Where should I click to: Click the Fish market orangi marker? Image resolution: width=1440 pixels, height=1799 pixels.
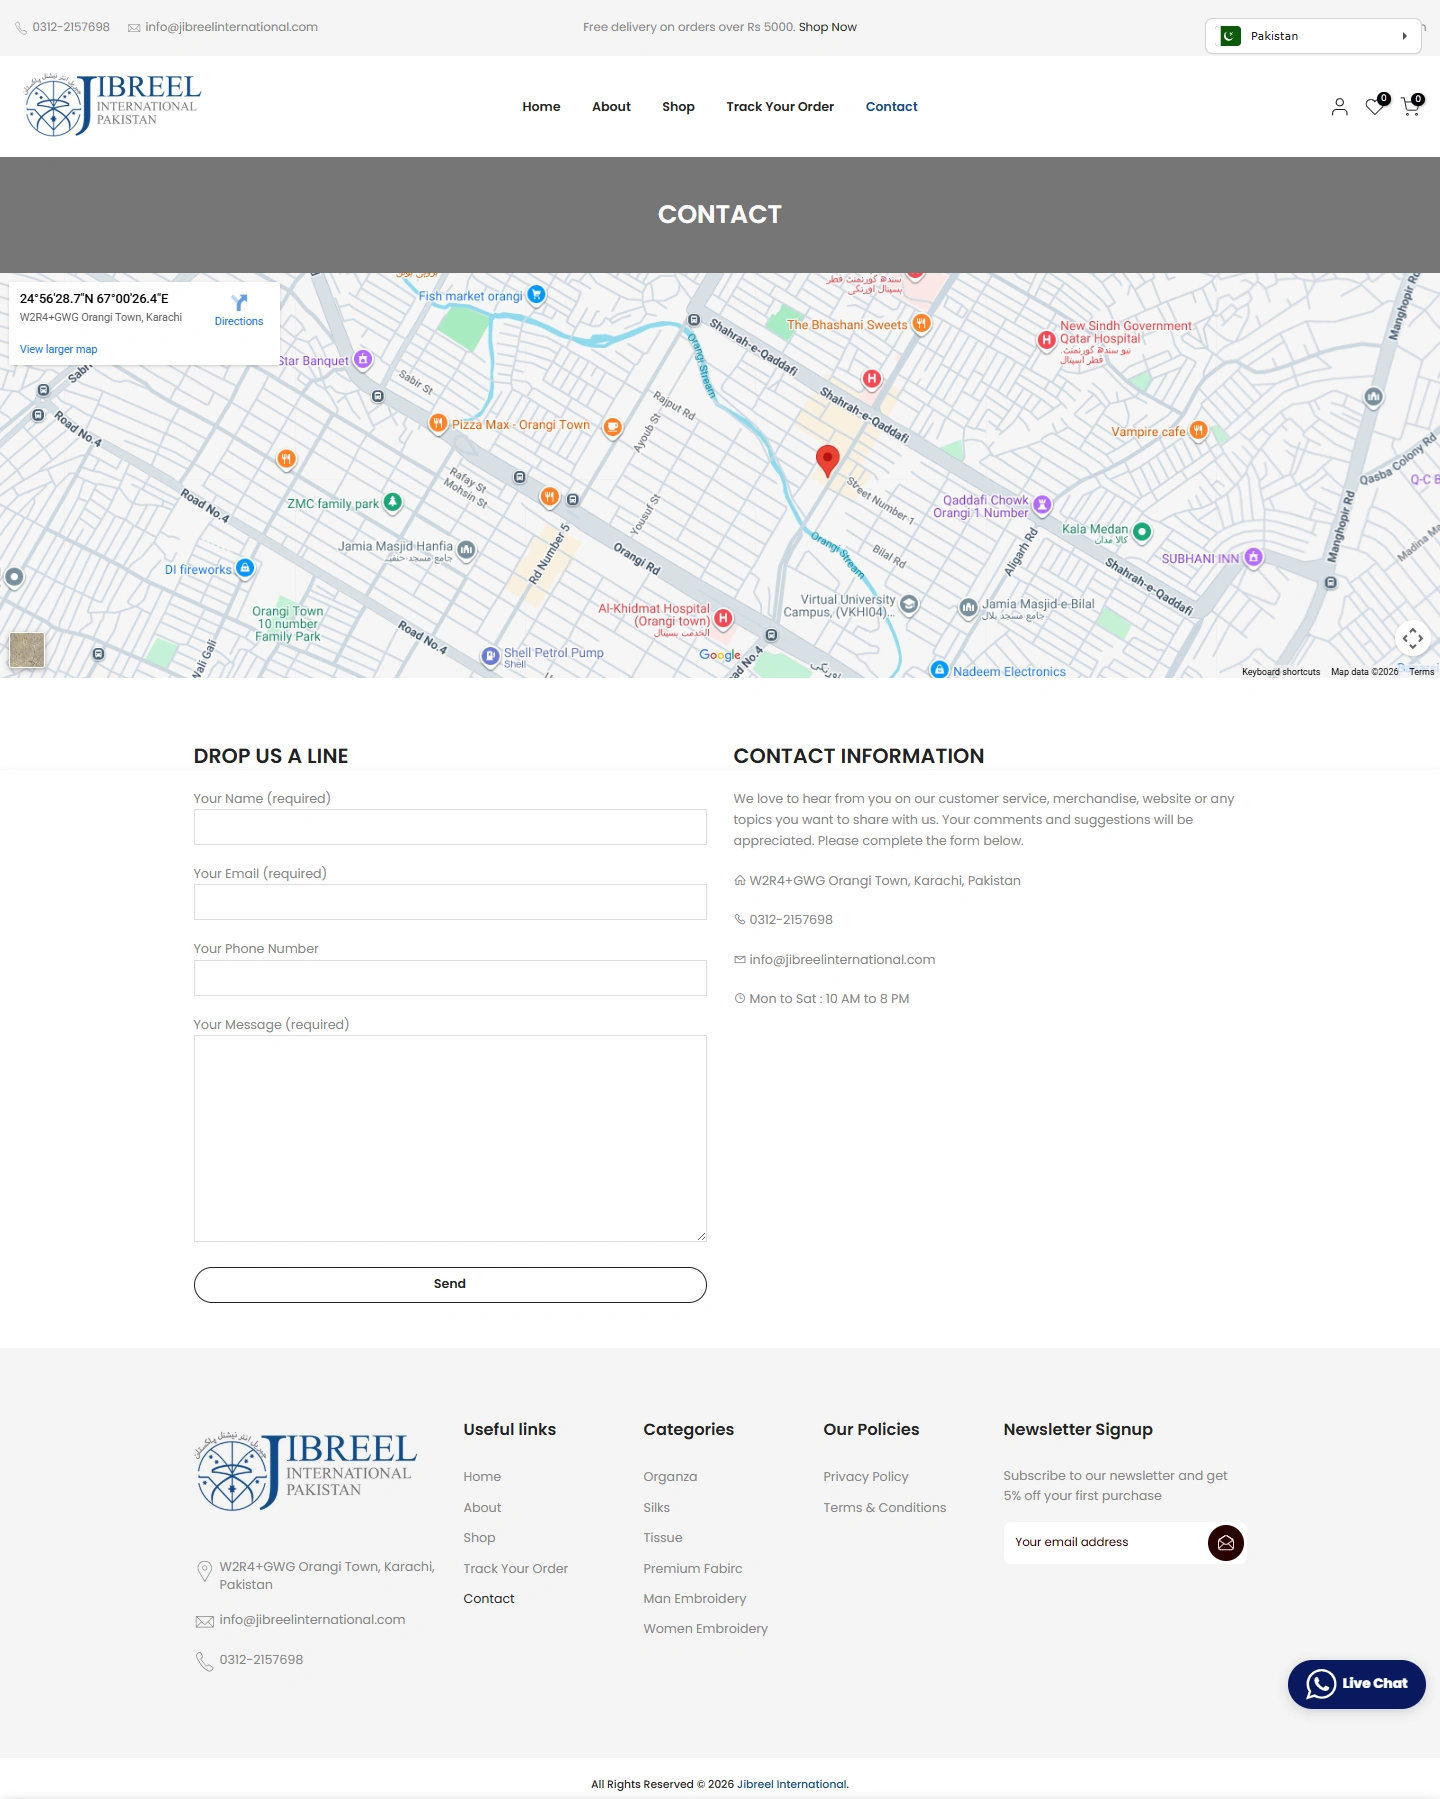(536, 295)
